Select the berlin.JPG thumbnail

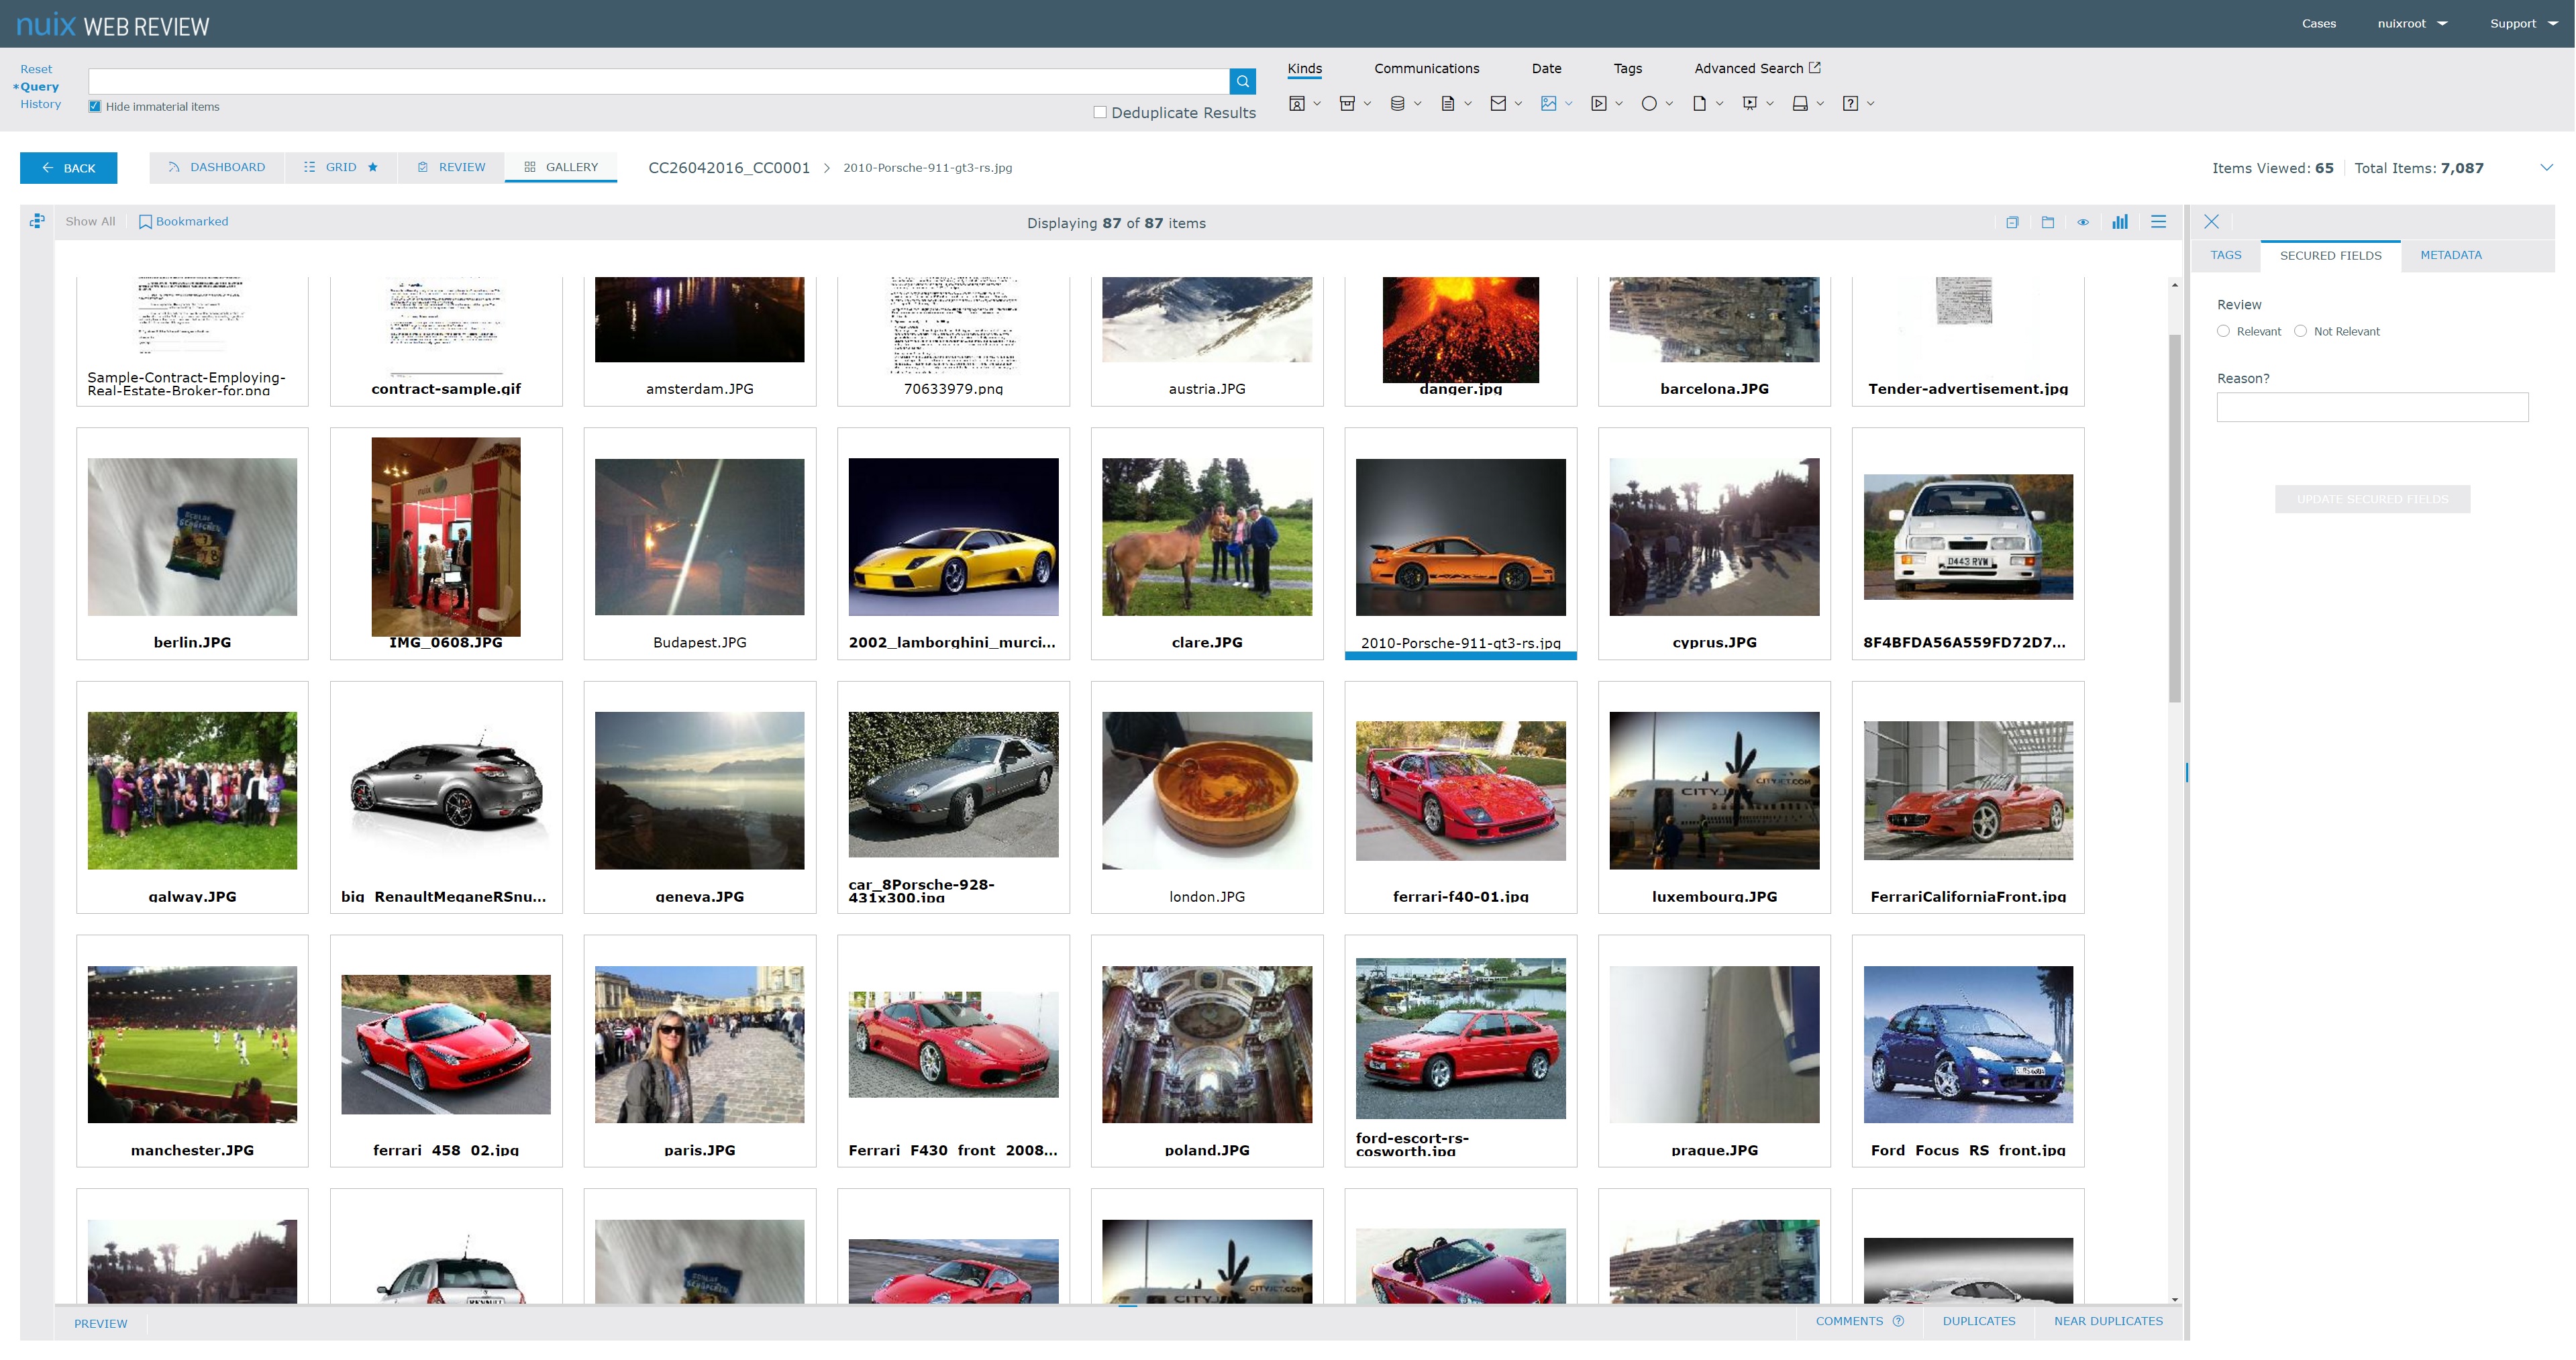192,544
